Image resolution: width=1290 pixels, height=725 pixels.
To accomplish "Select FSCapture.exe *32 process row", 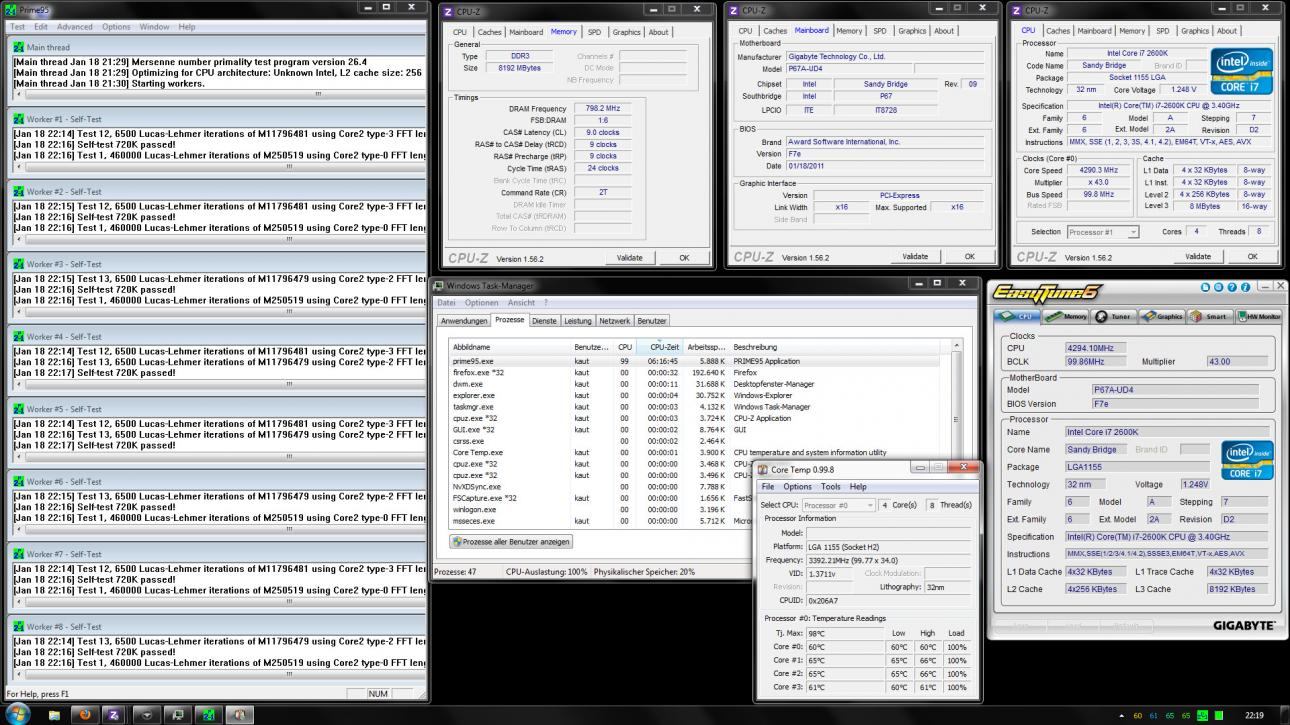I will tap(602, 498).
